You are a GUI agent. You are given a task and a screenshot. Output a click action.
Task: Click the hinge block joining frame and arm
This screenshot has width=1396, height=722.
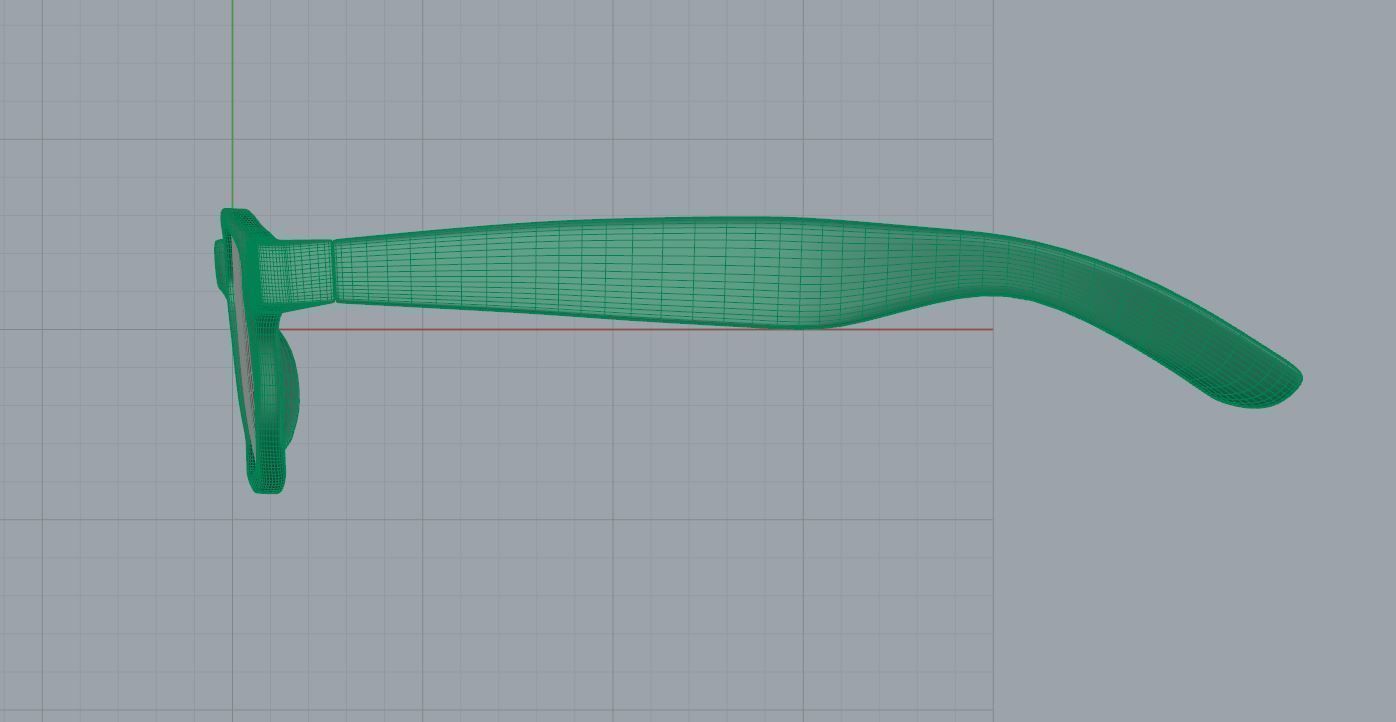(x=296, y=272)
